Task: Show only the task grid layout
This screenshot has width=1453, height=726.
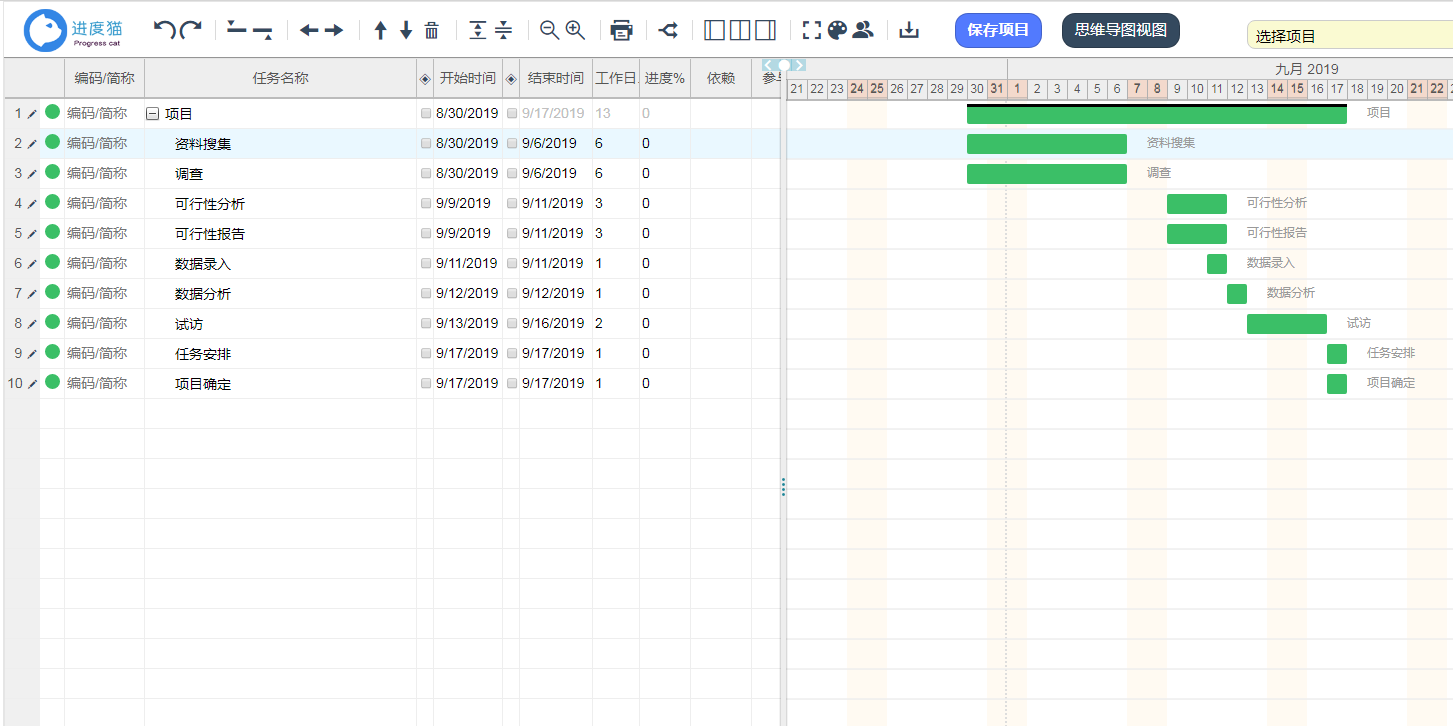Action: point(714,30)
